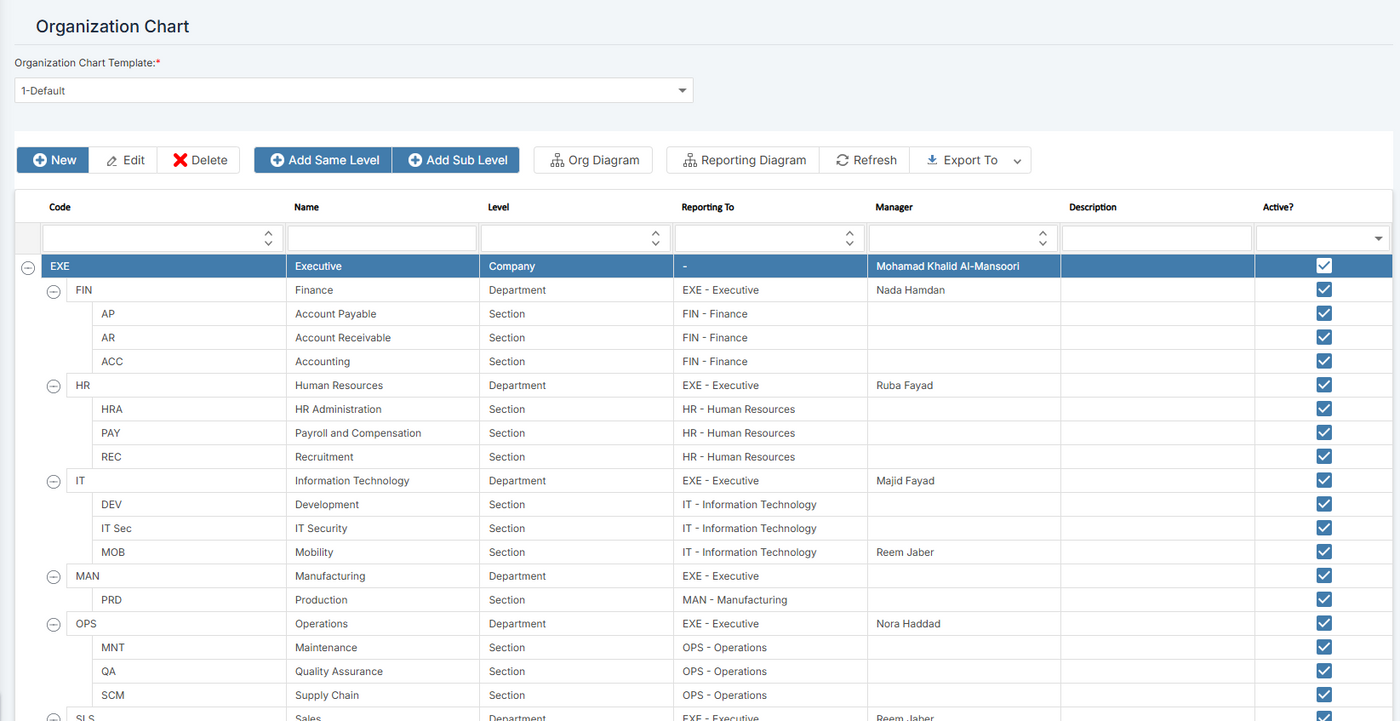Collapse the FIN Finance tree node
Viewport: 1400px width, 721px height.
pyautogui.click(x=54, y=291)
